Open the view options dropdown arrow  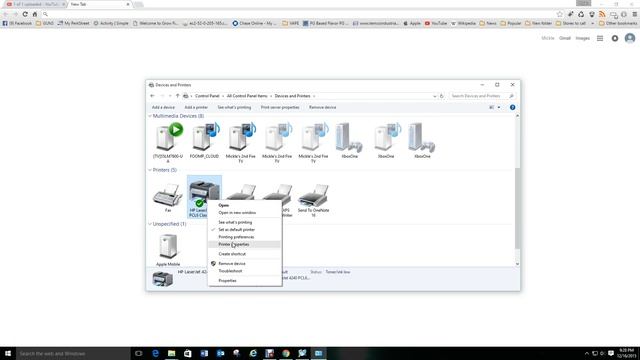499,107
